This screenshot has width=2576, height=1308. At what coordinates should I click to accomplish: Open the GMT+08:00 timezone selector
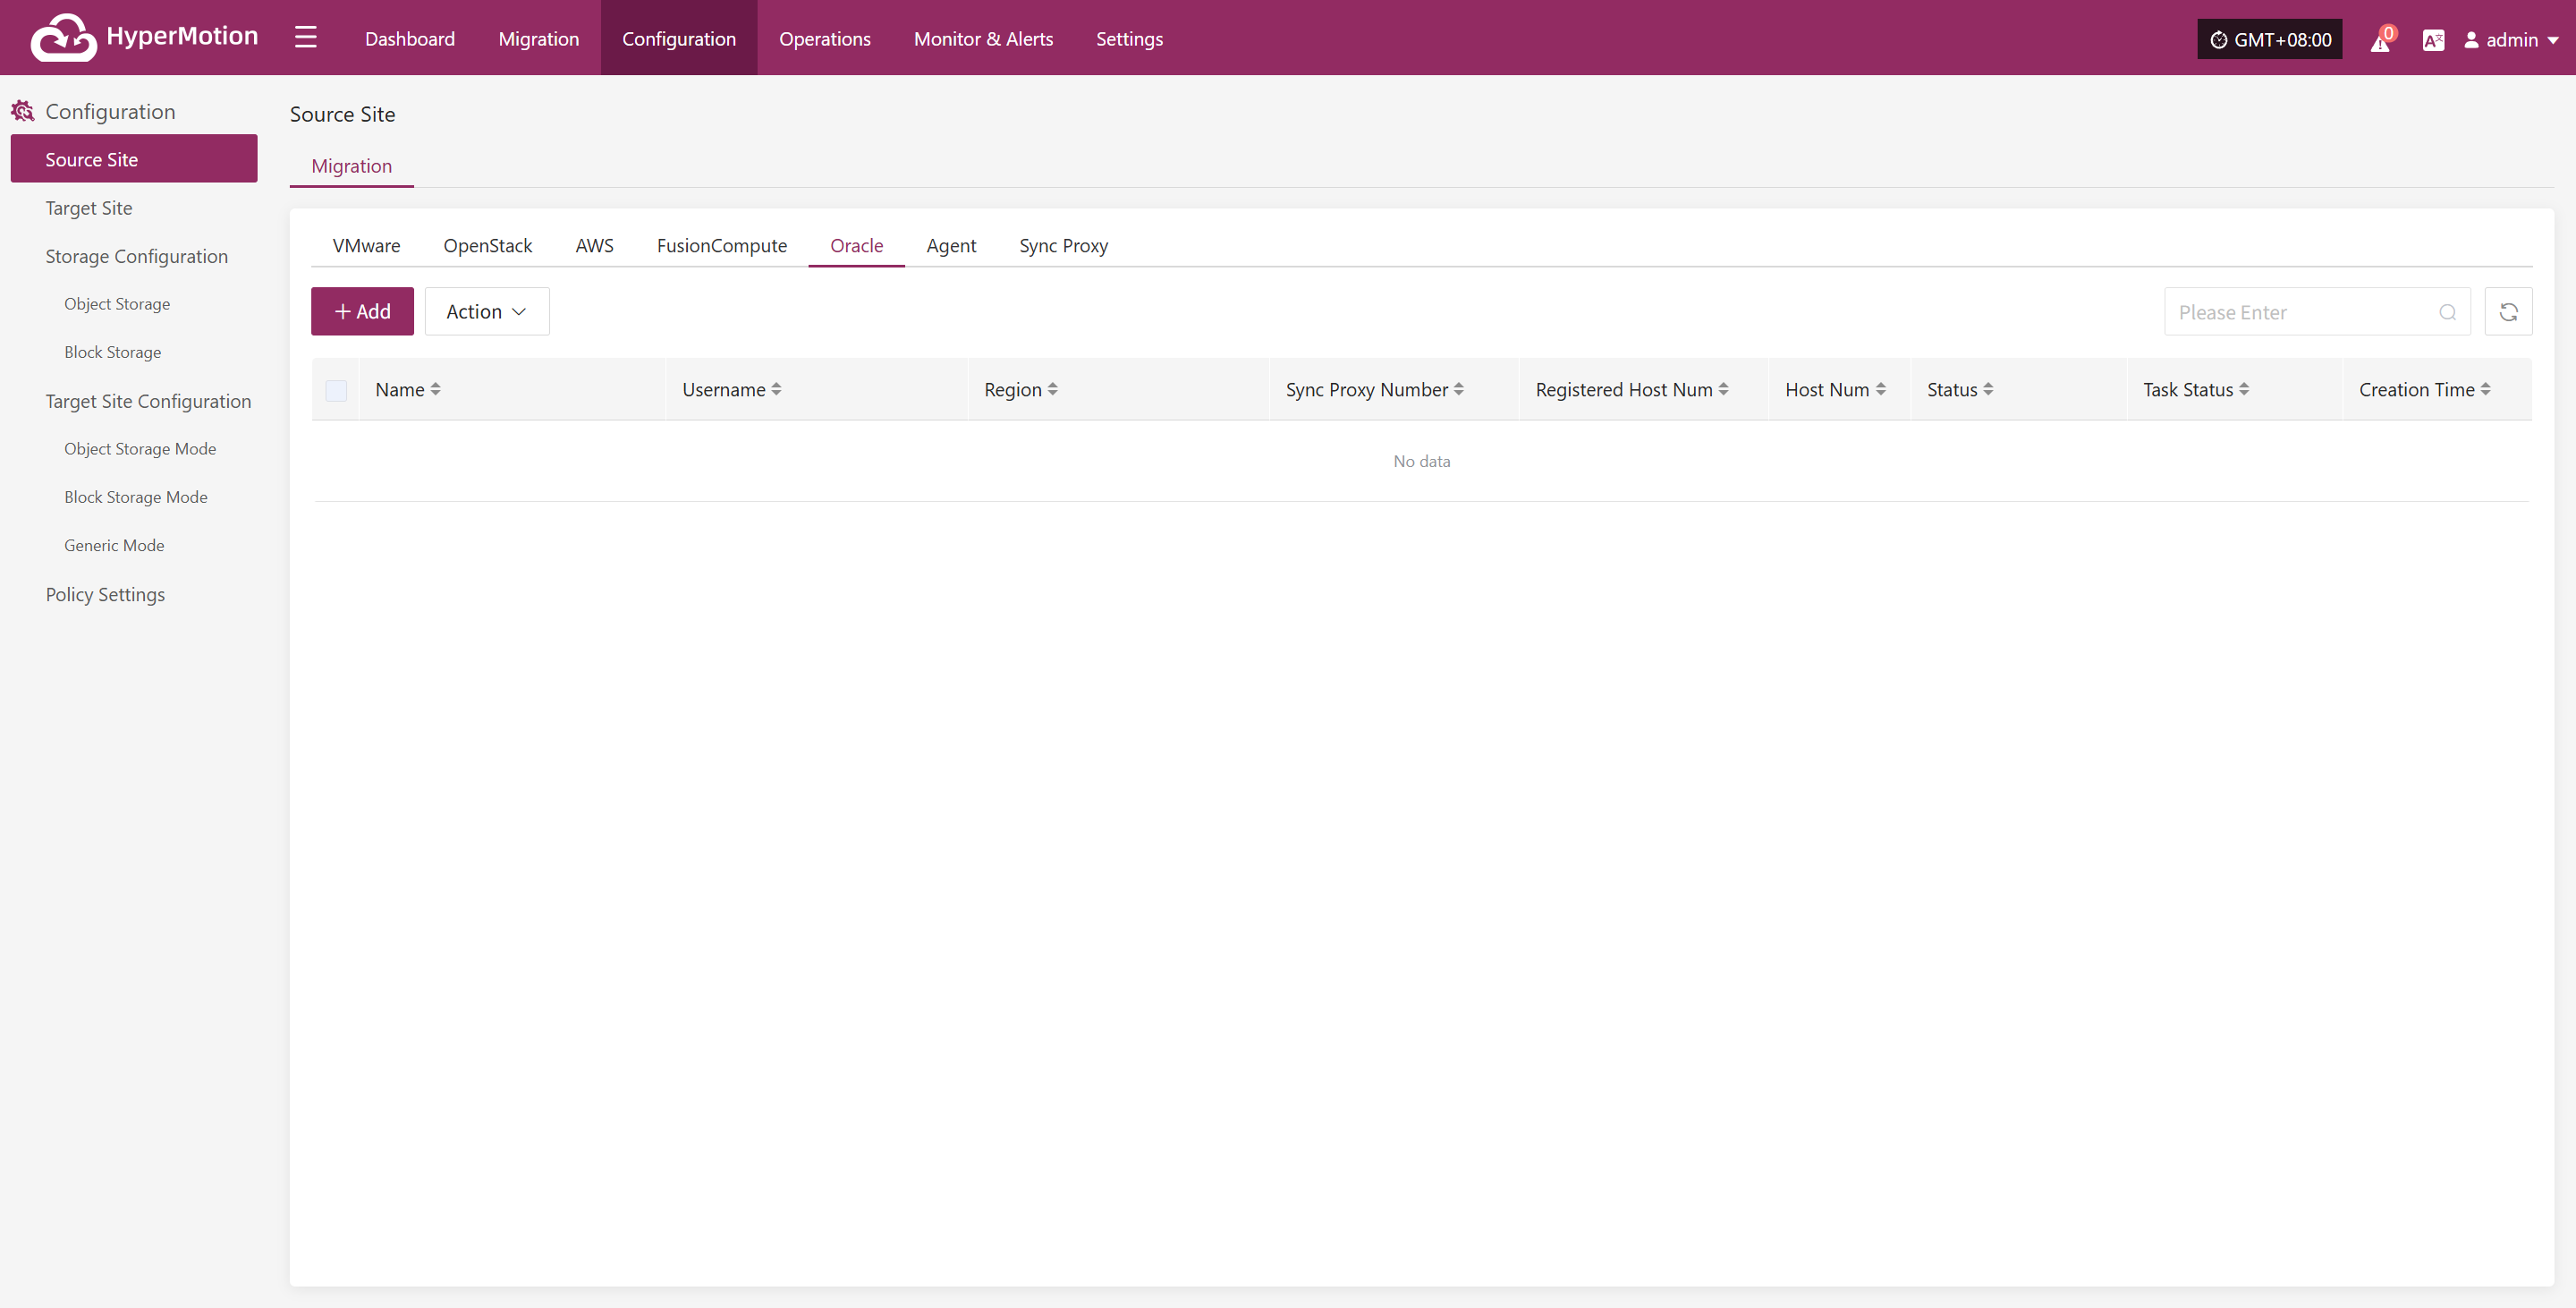tap(2269, 40)
